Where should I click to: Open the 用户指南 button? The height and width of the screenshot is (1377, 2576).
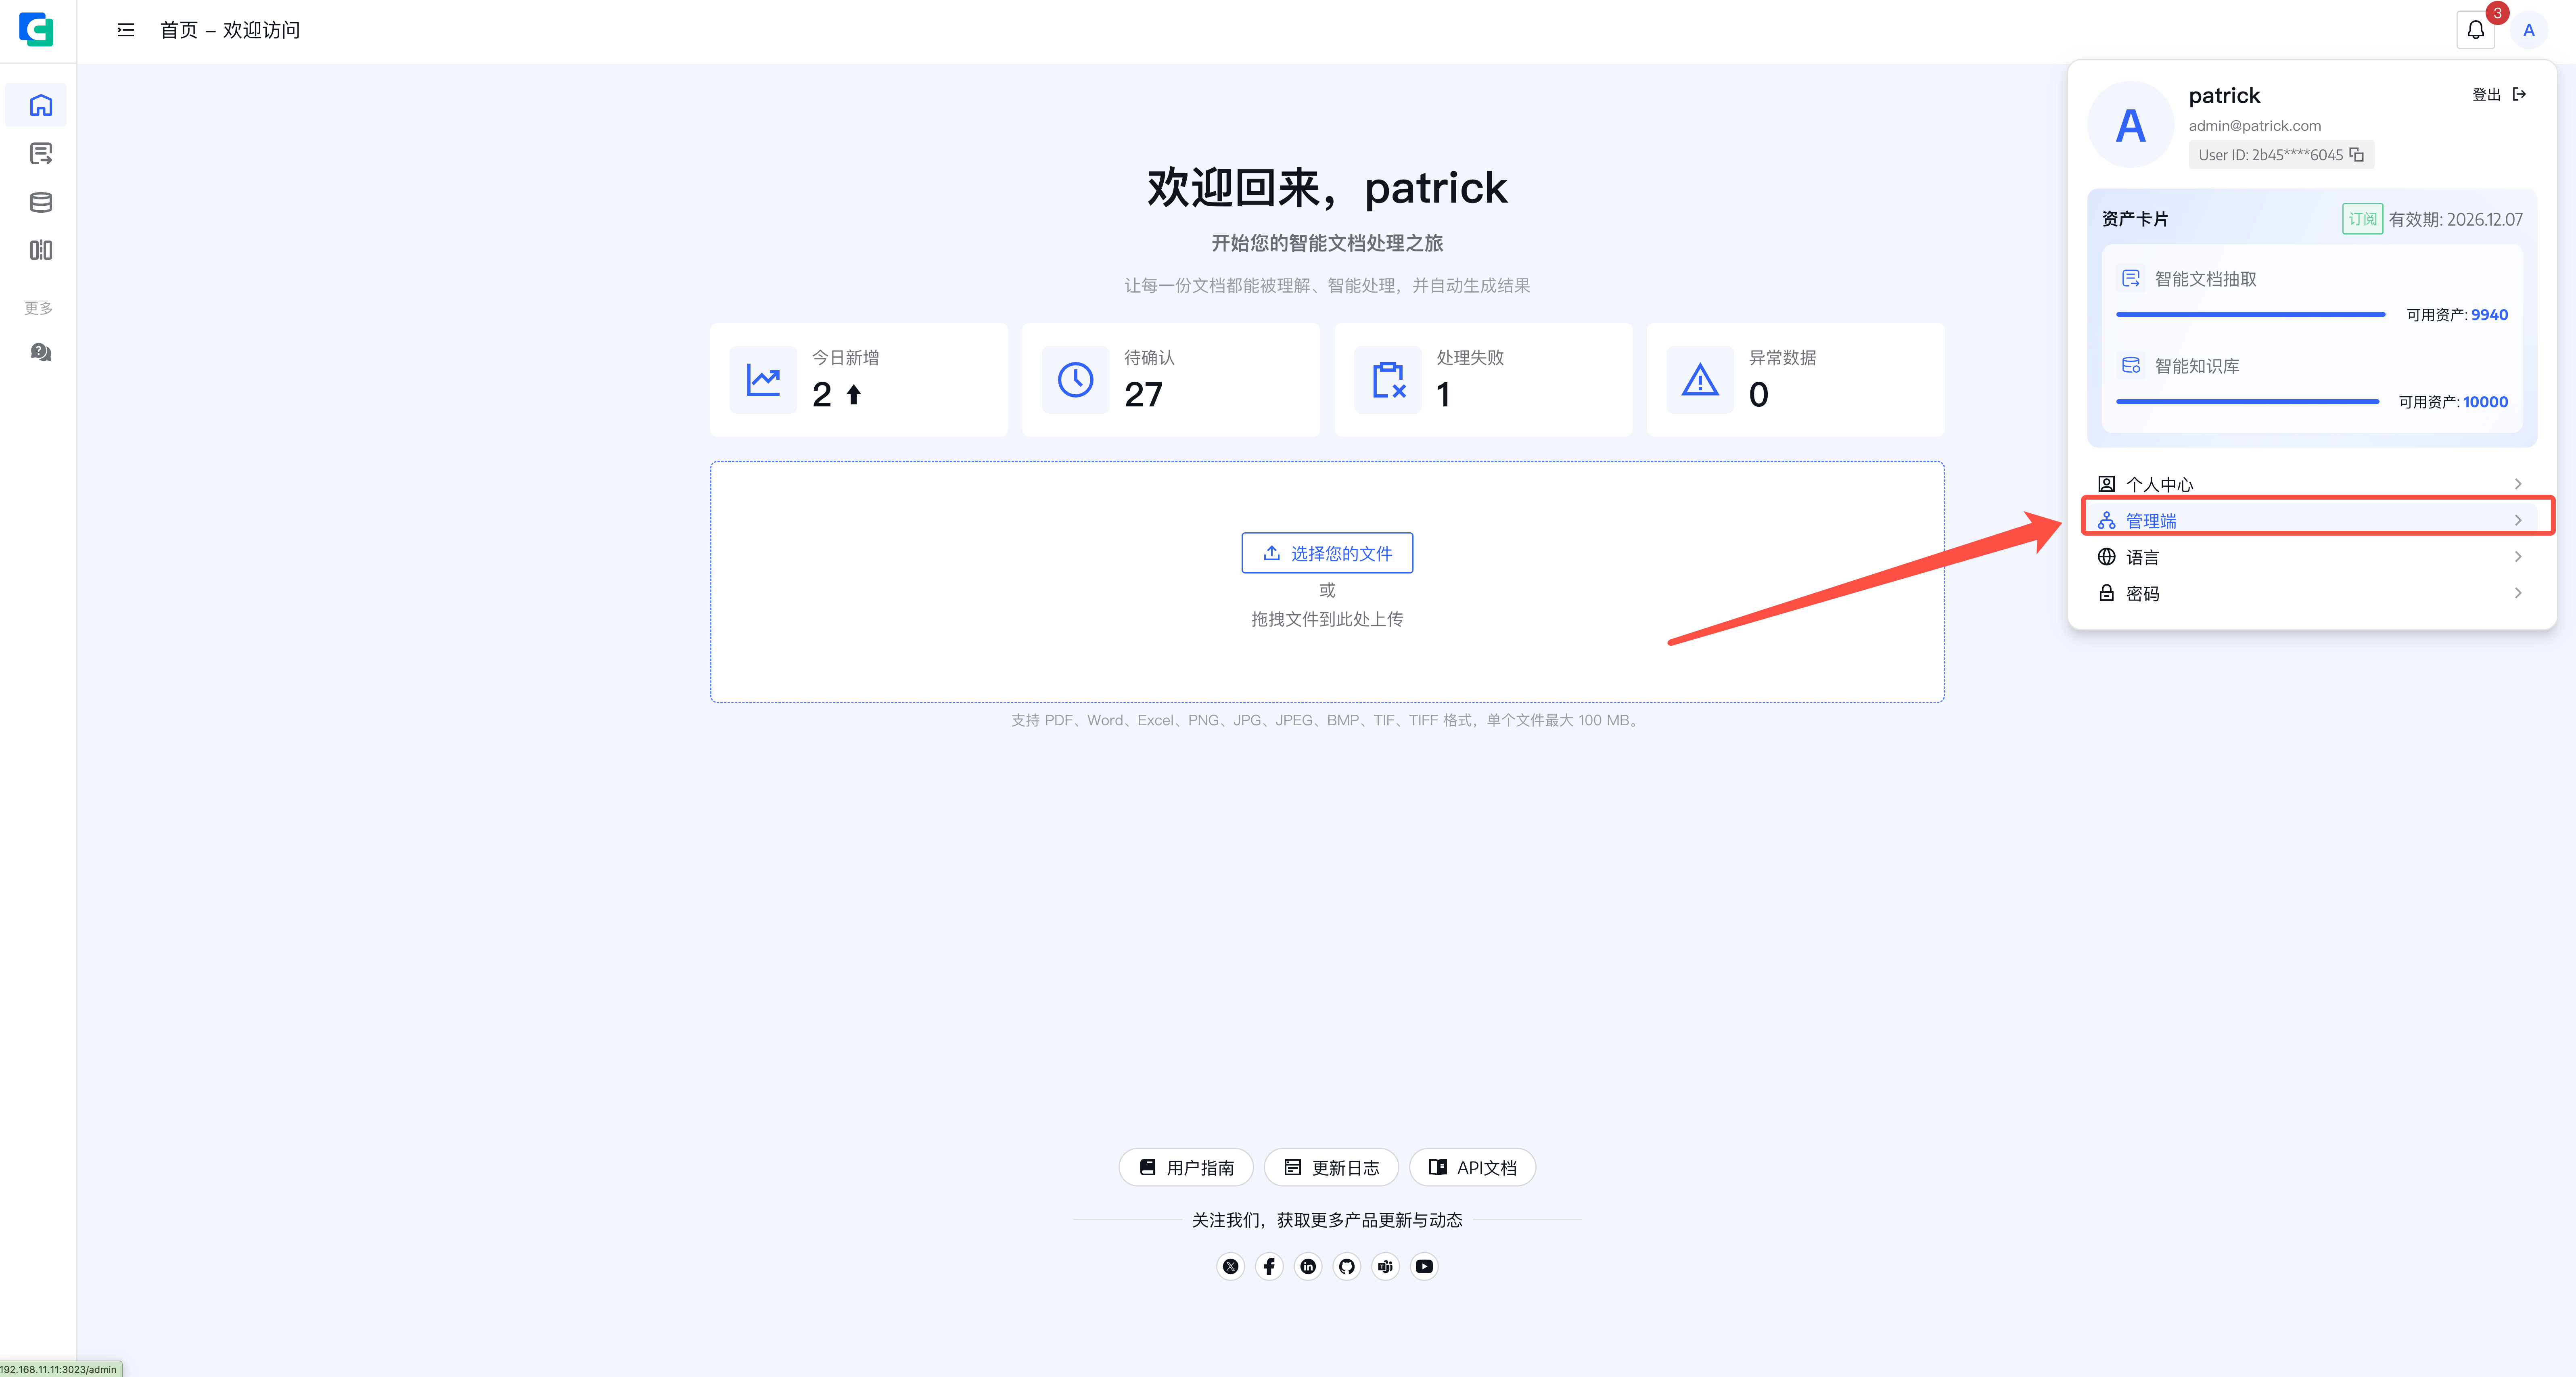(x=1186, y=1167)
